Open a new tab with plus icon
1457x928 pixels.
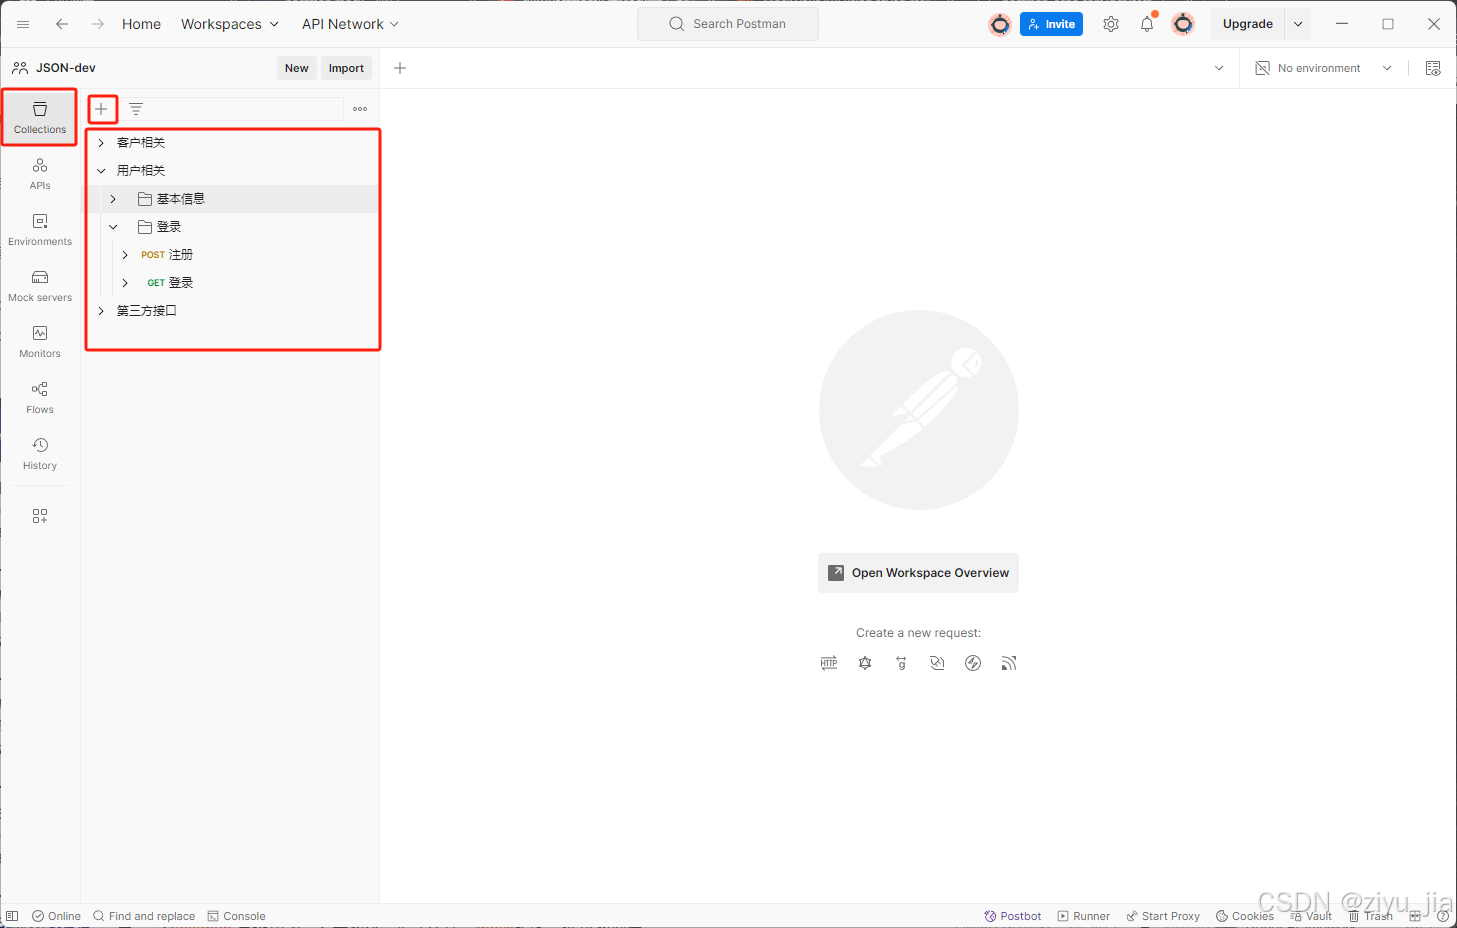tap(400, 68)
